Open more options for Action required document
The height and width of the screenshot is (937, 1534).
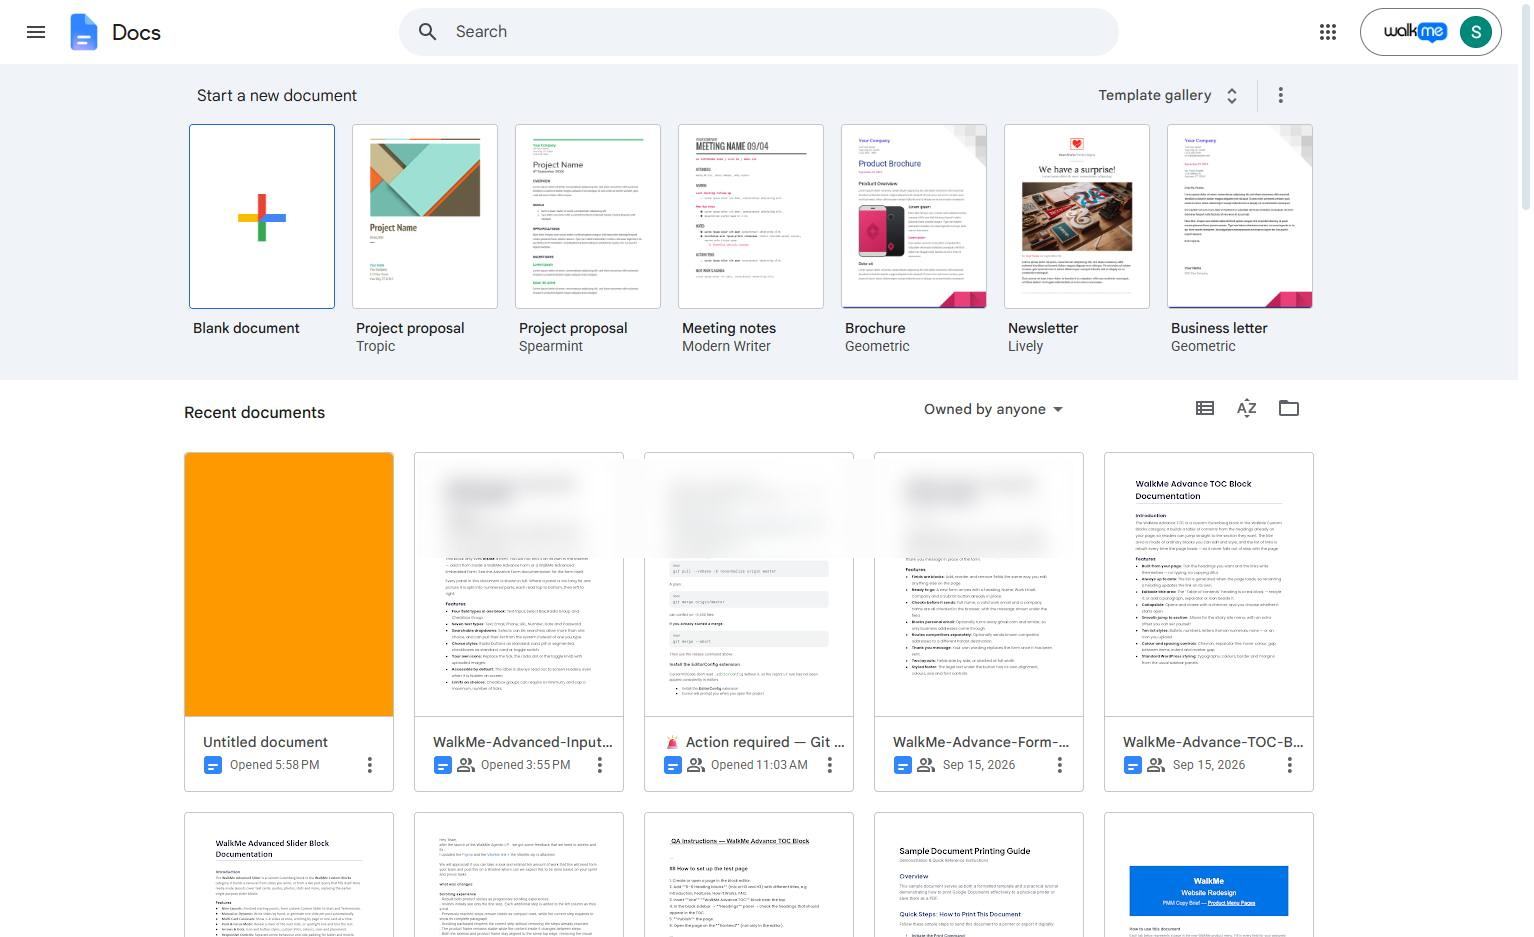830,765
